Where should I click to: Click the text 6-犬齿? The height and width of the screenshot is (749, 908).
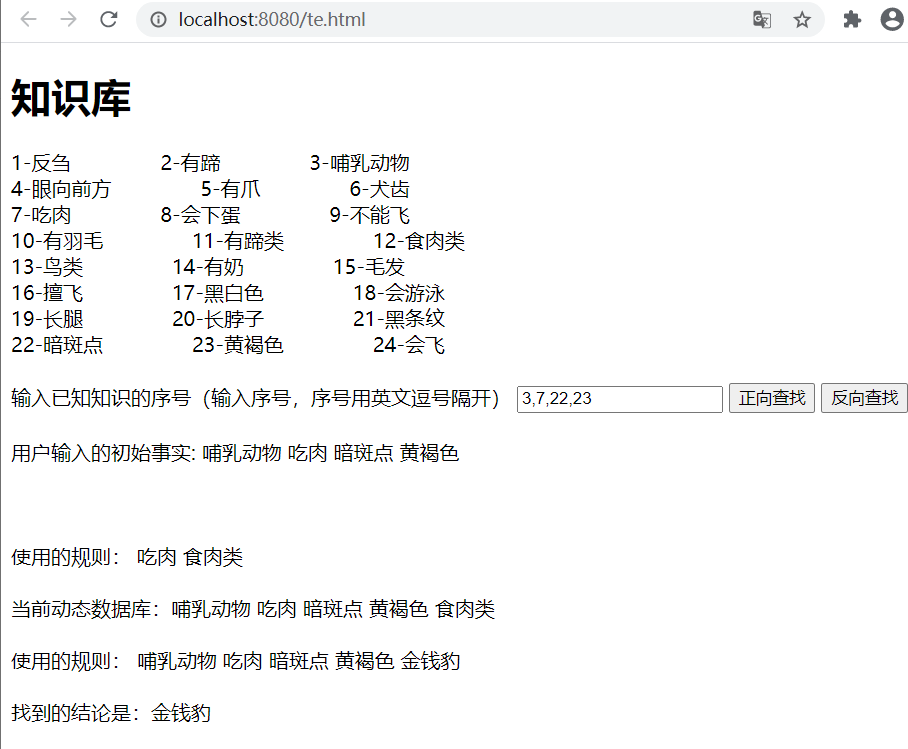point(379,189)
